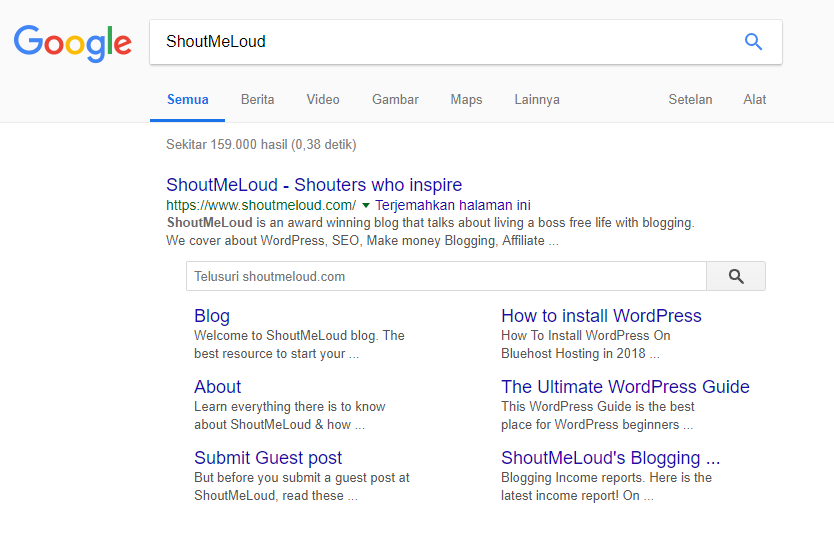This screenshot has width=834, height=540.
Task: Open the Submit Guest post sitelink
Action: 268,458
